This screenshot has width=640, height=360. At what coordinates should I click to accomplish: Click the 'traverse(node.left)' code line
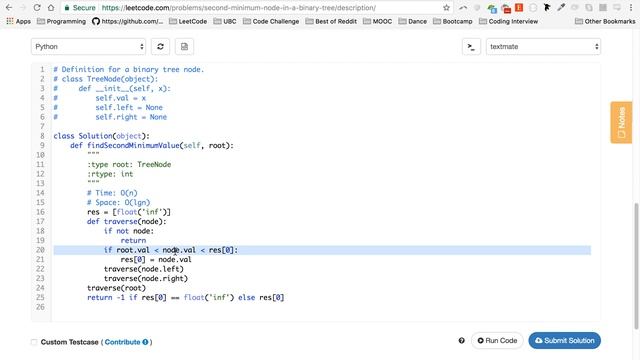click(144, 269)
